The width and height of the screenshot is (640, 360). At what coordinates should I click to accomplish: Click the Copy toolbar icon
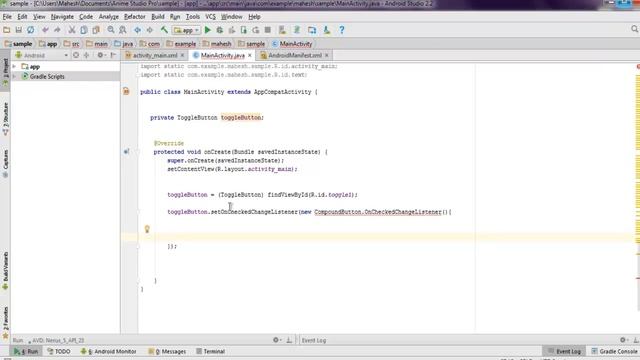84,30
